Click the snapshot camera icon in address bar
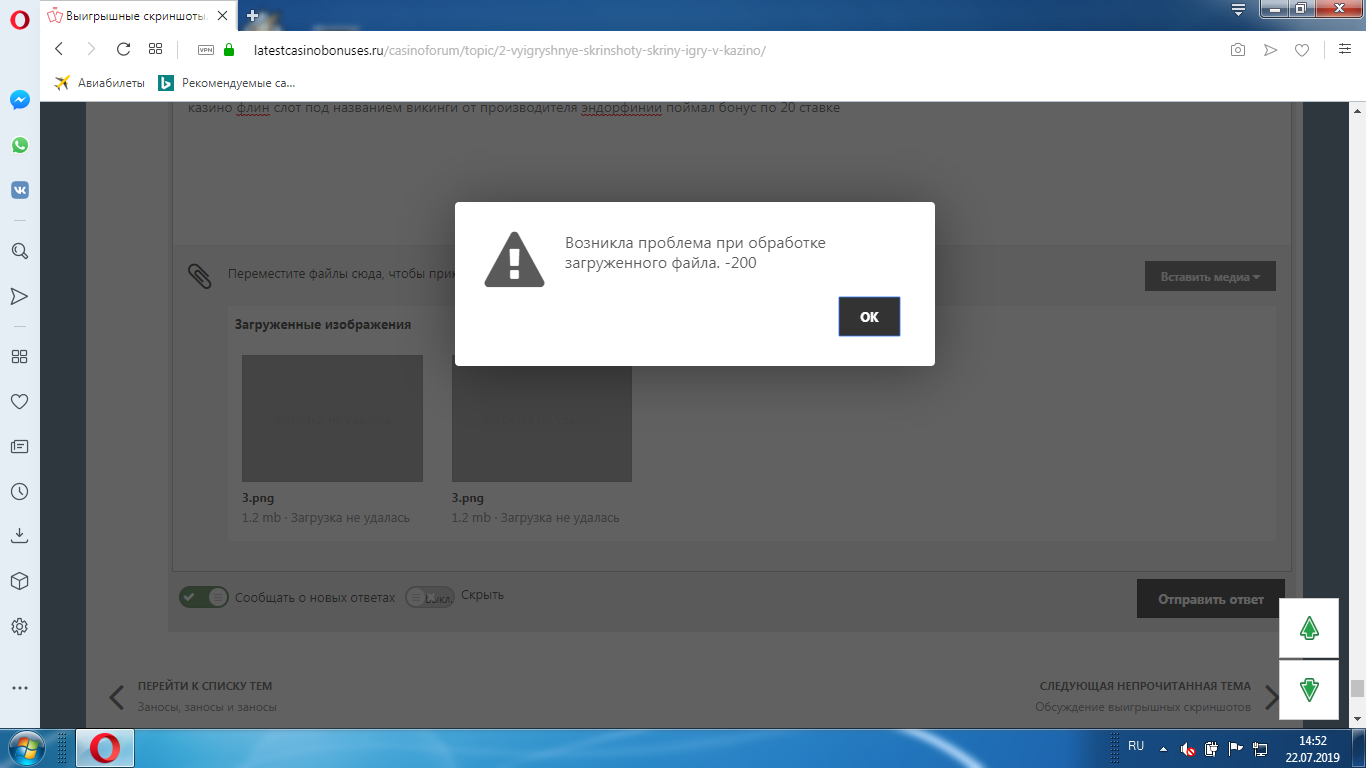 1238,49
